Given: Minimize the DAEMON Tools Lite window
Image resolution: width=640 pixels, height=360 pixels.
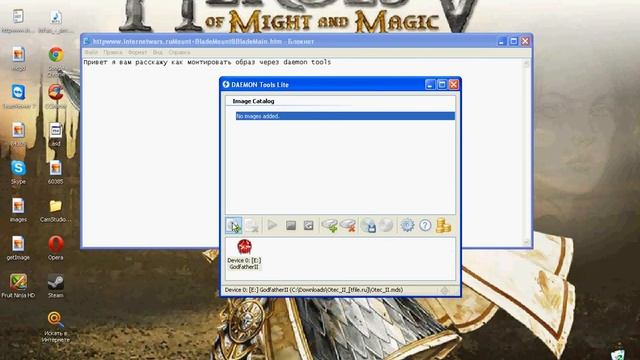Looking at the screenshot, I should tap(430, 84).
